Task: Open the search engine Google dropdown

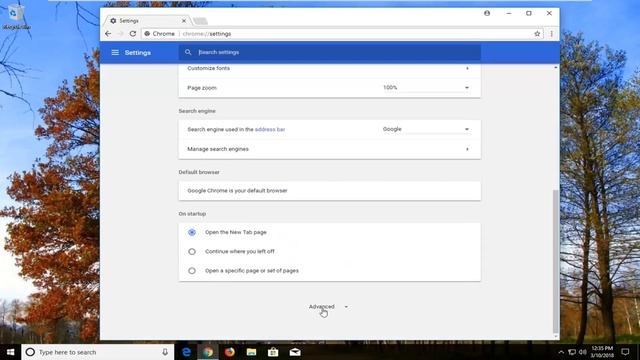Action: pyautogui.click(x=426, y=129)
